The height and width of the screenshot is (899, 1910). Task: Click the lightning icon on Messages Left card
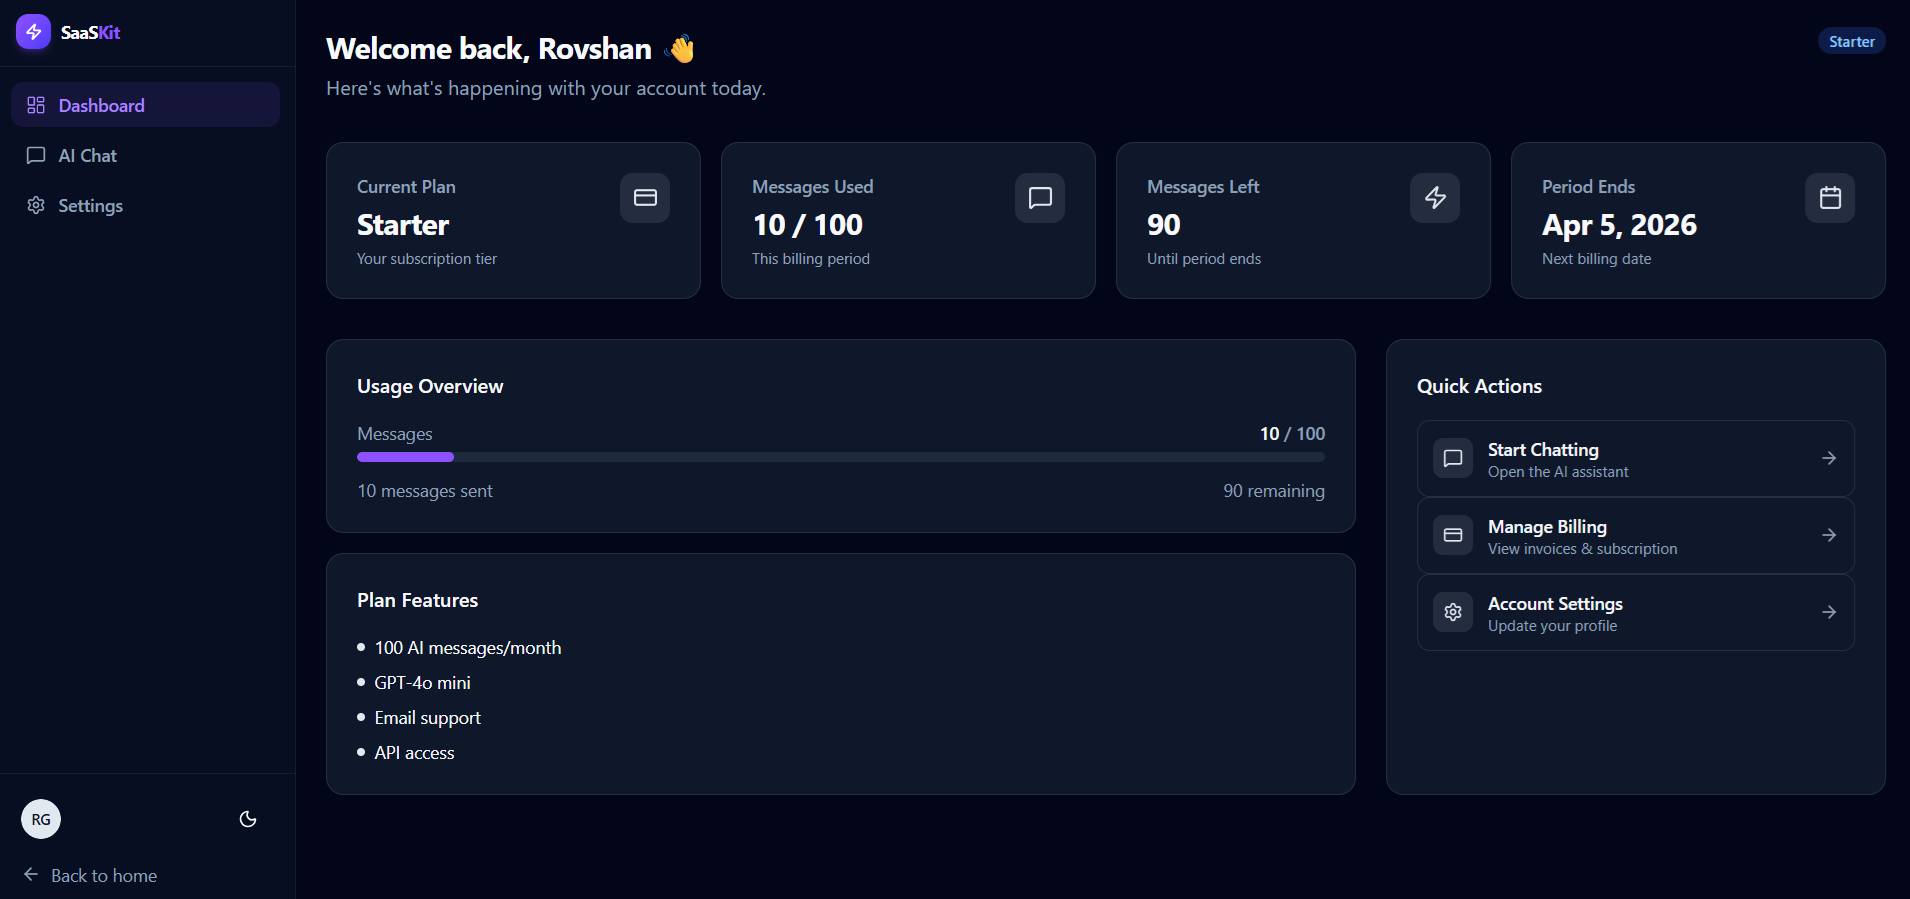tap(1435, 198)
